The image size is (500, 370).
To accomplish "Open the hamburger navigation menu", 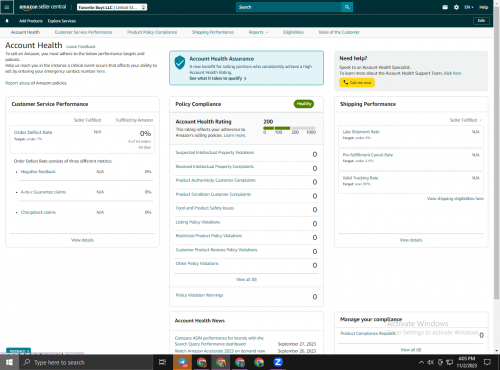I will (7, 7).
